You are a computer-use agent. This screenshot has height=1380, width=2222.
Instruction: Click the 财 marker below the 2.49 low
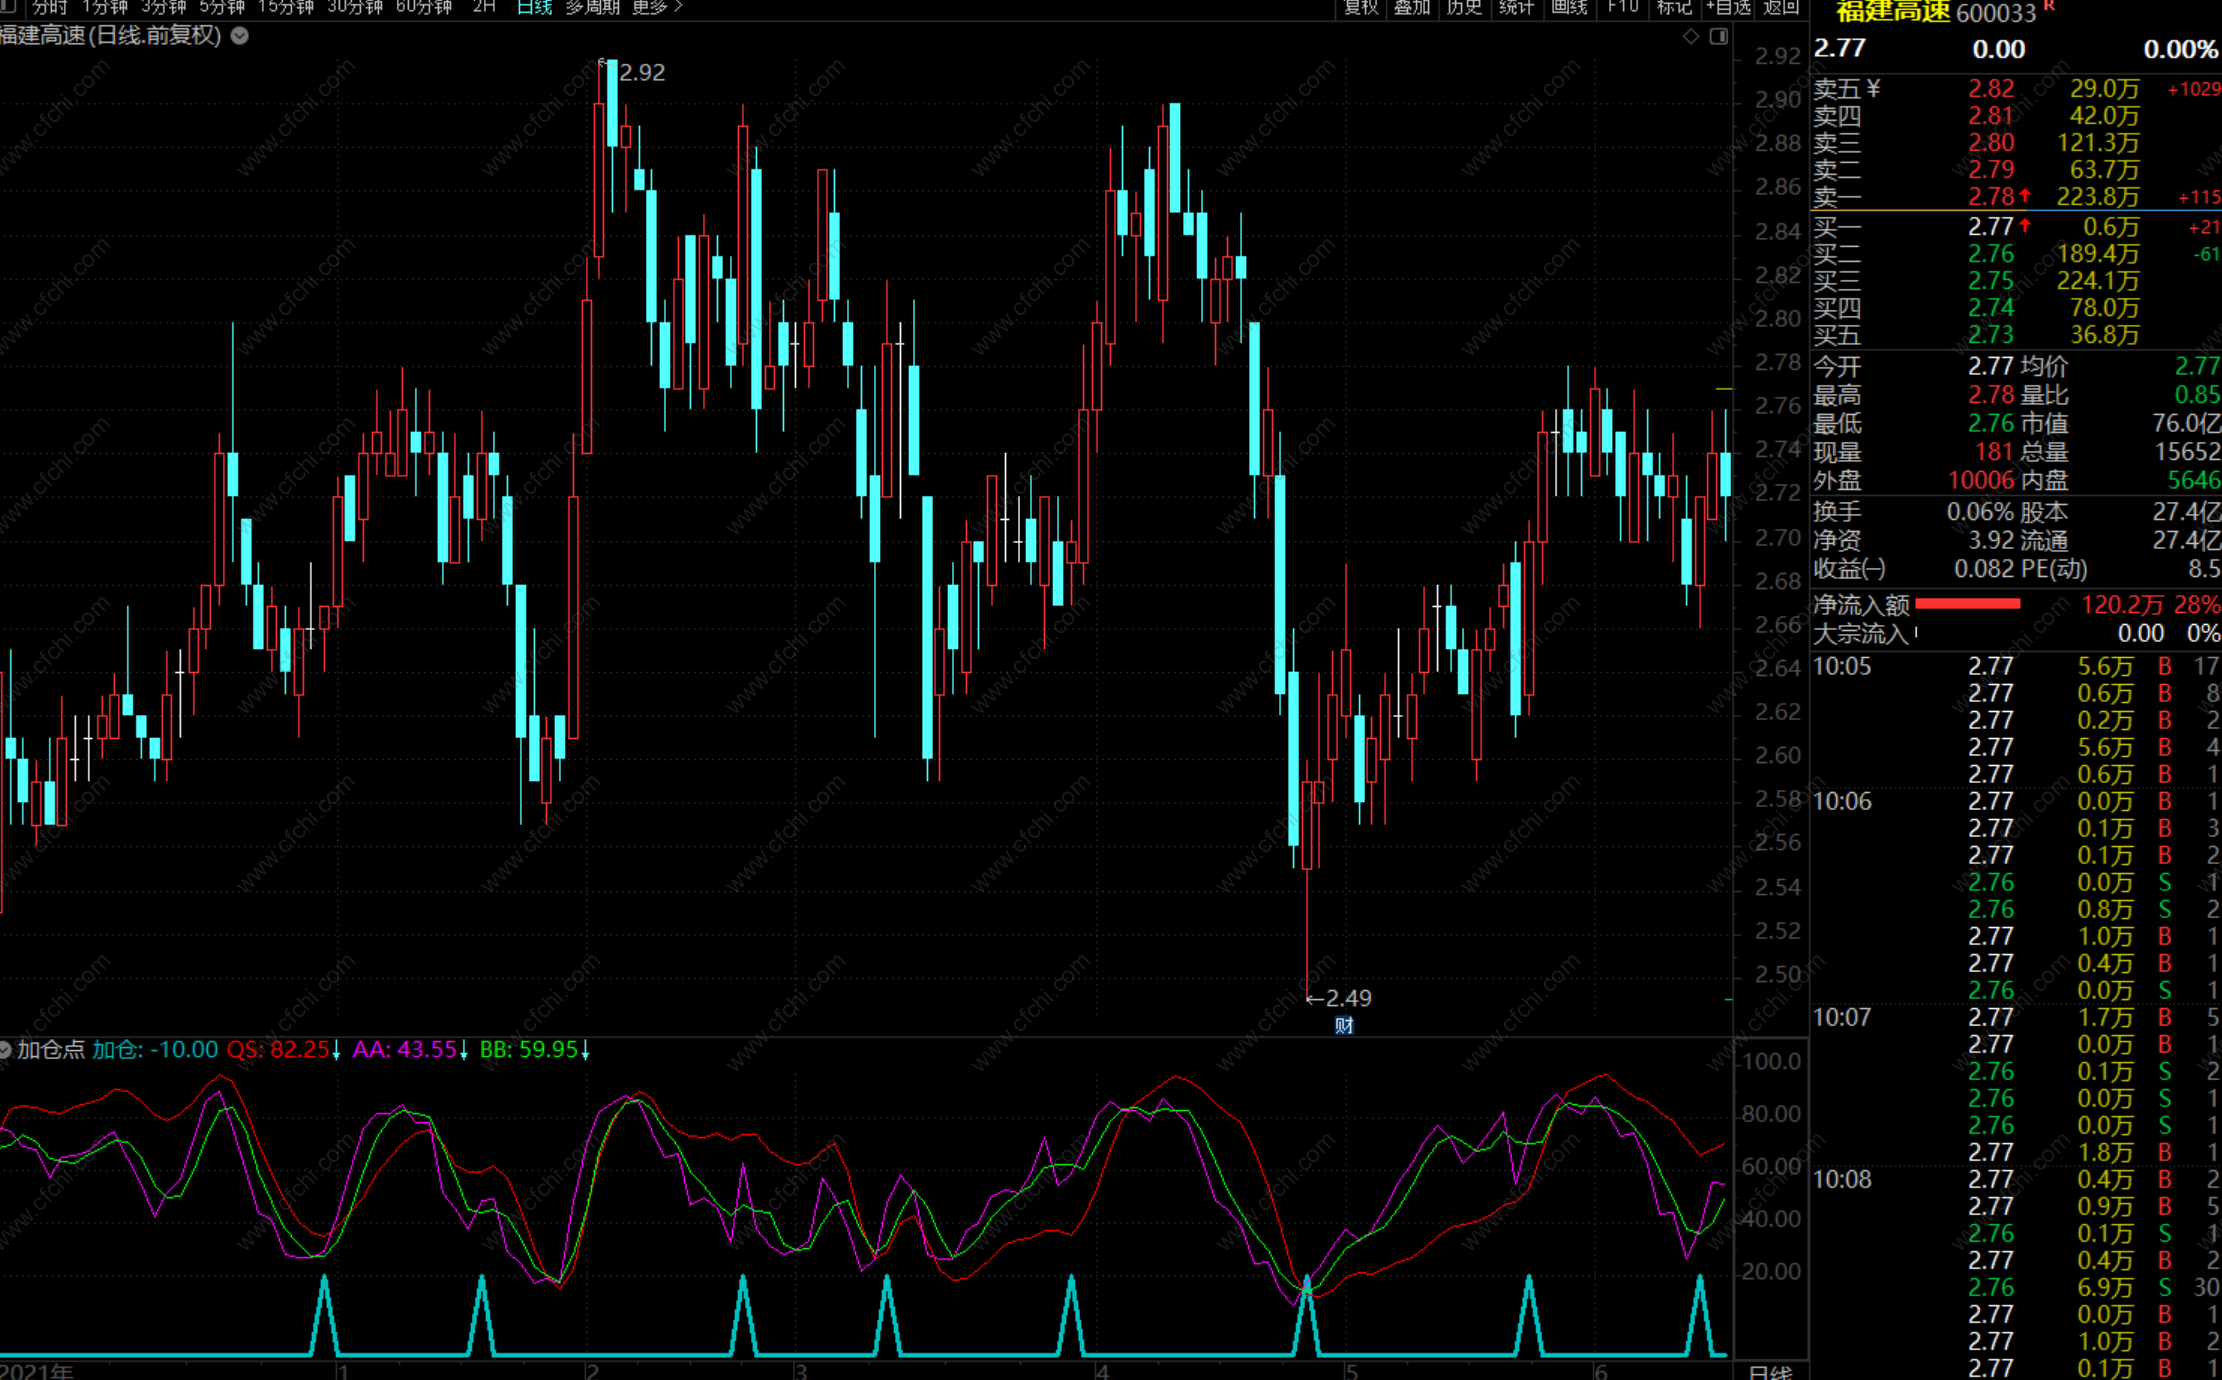coord(1343,1025)
